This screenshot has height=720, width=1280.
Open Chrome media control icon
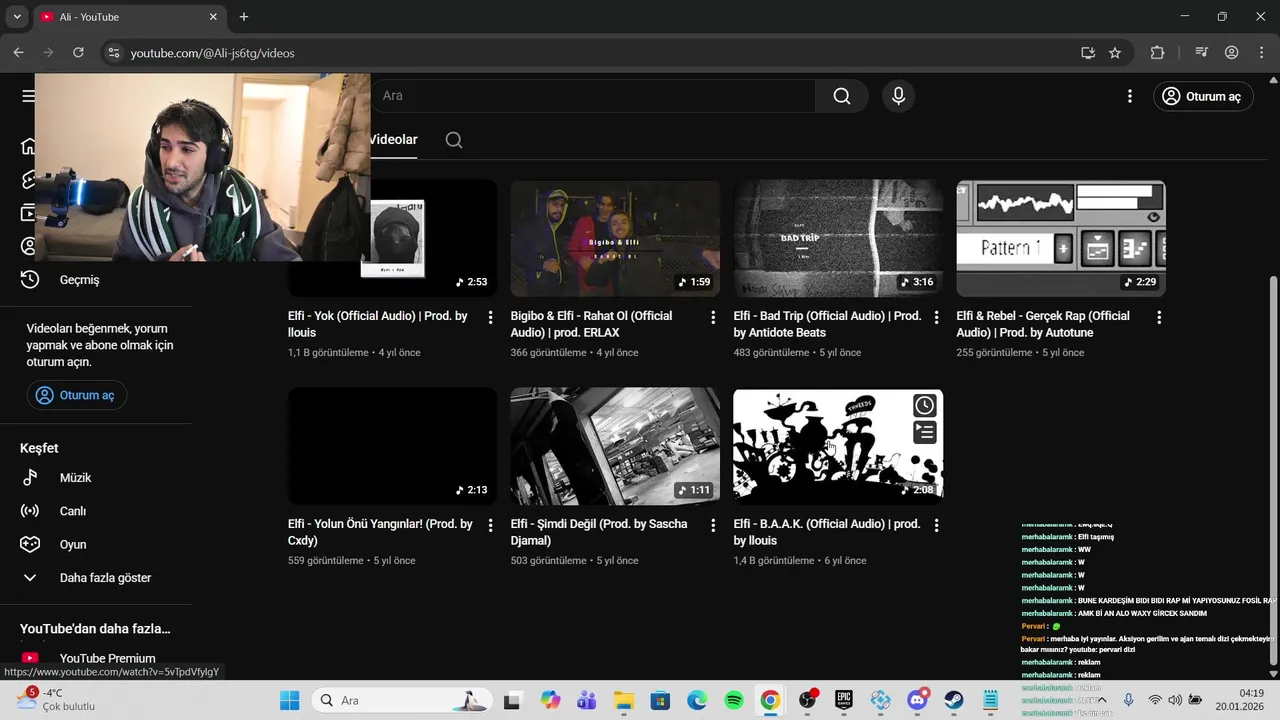tap(1202, 53)
